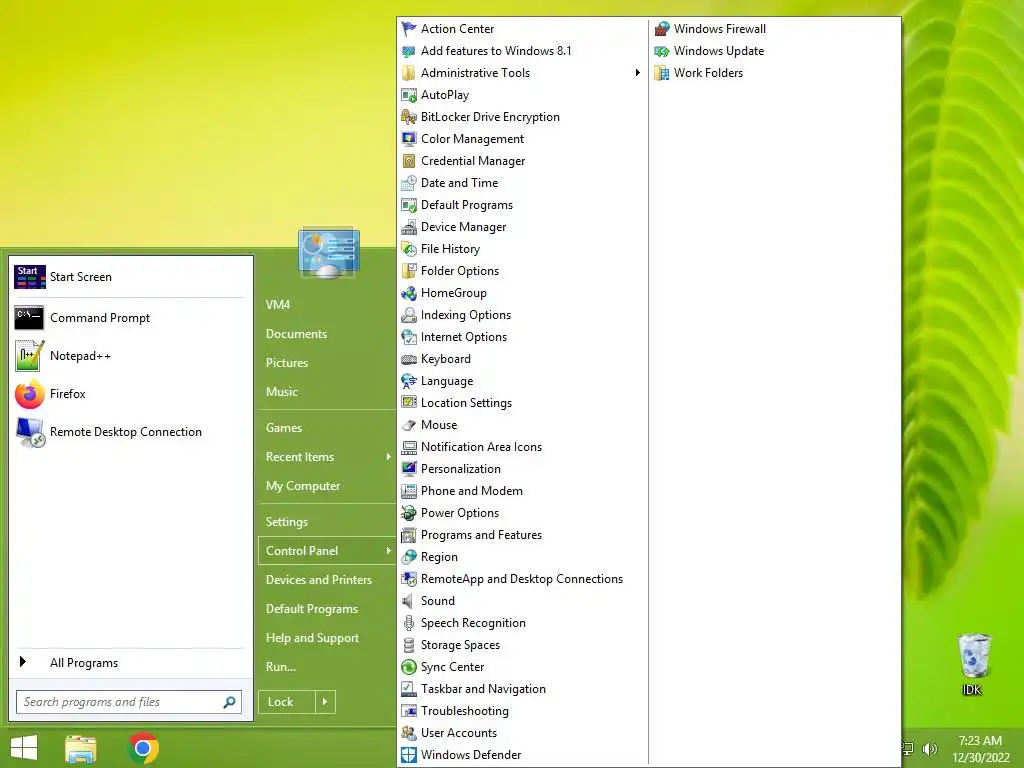Open Games from start menu

tap(283, 428)
